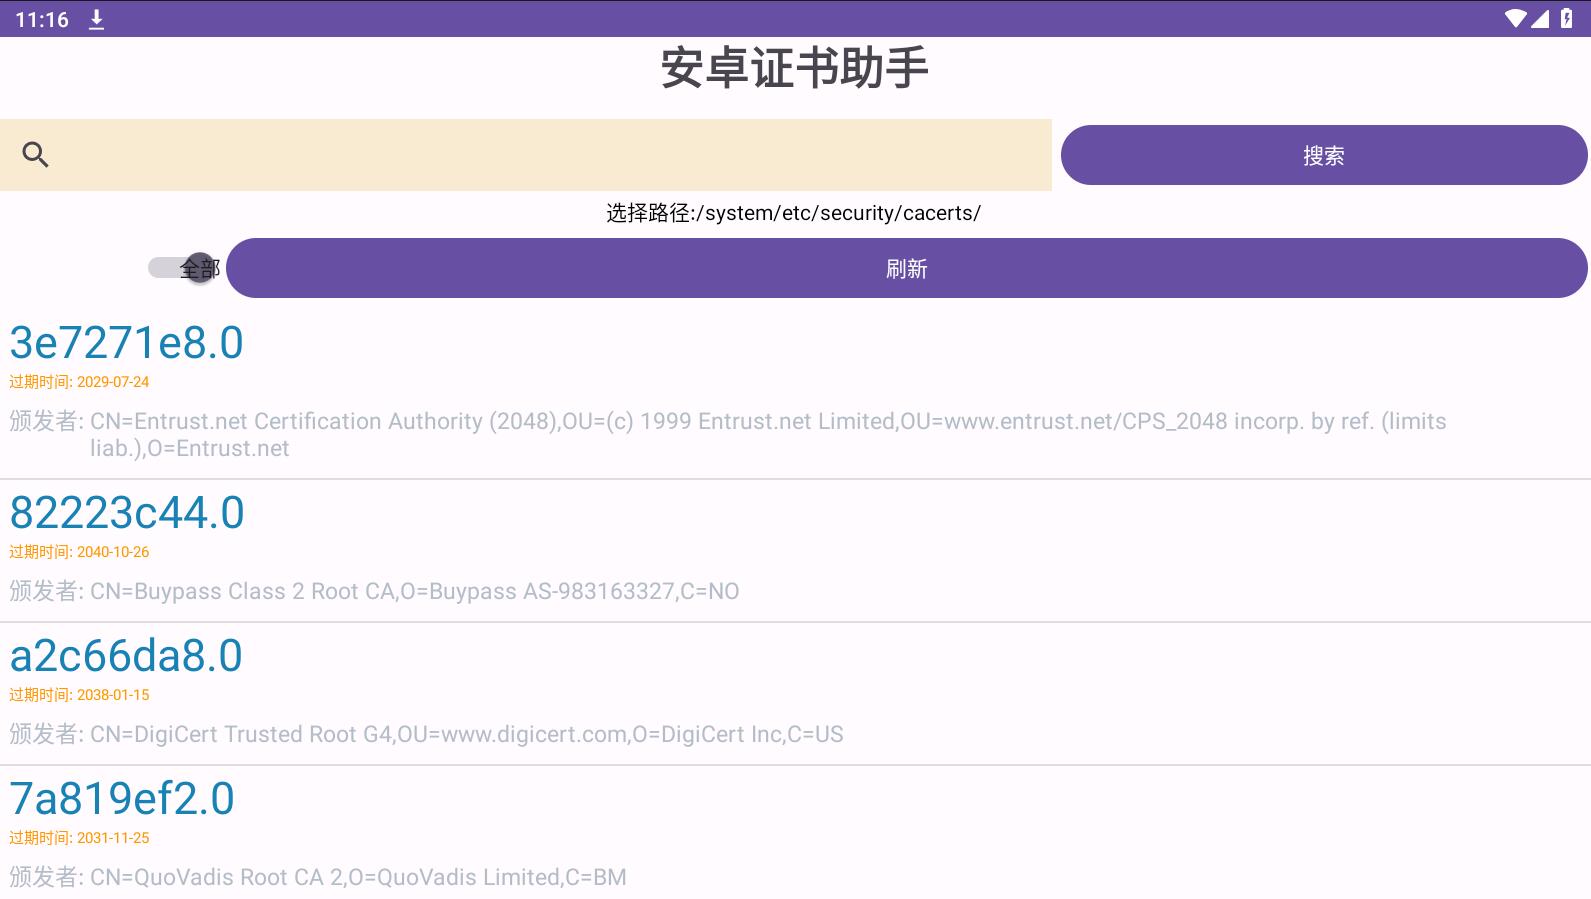This screenshot has height=899, width=1591.
Task: Tap the DigiCert Trusted Root G4 issuer
Action: pos(466,734)
